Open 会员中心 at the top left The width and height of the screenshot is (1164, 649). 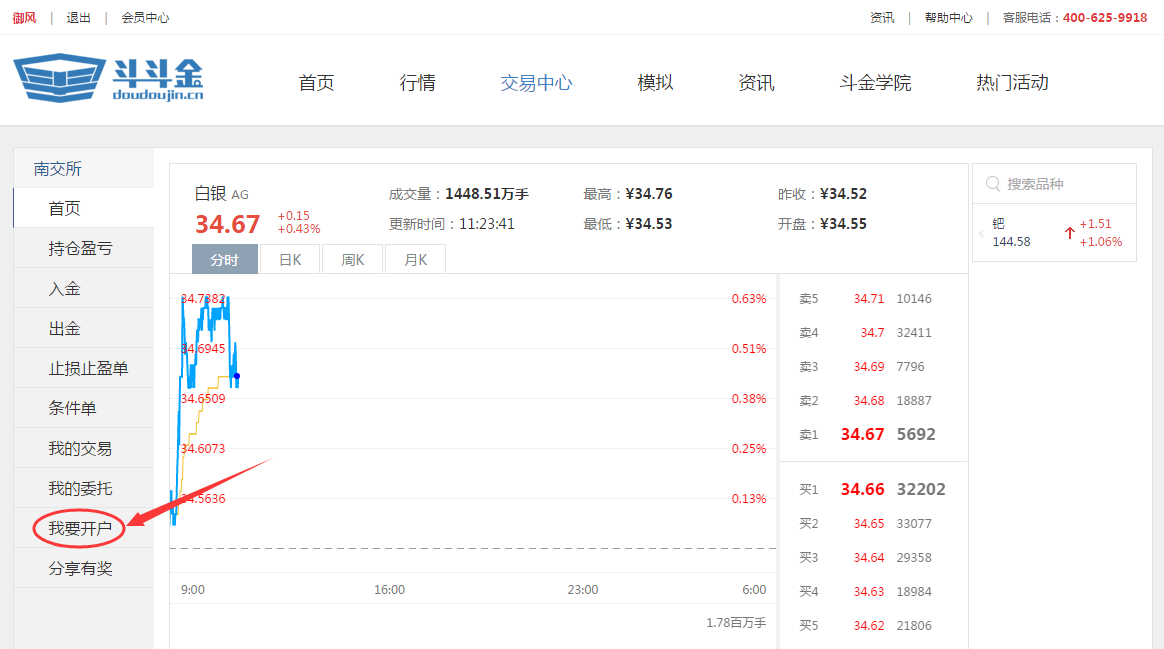point(144,17)
